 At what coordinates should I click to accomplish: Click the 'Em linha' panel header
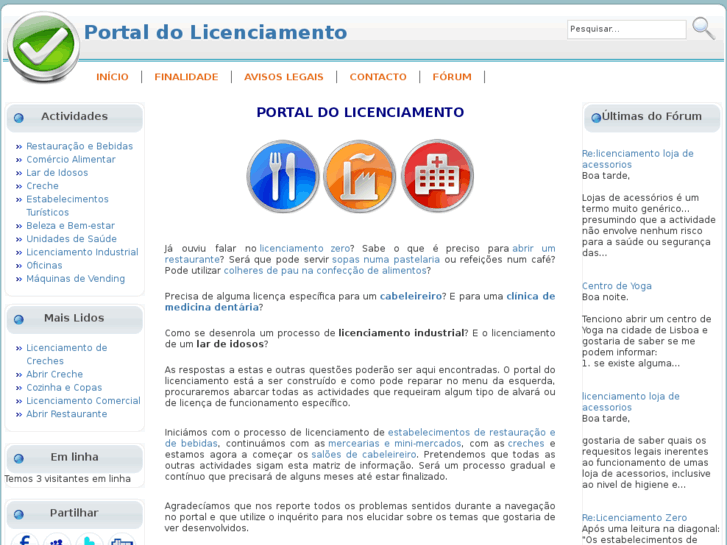pos(75,458)
